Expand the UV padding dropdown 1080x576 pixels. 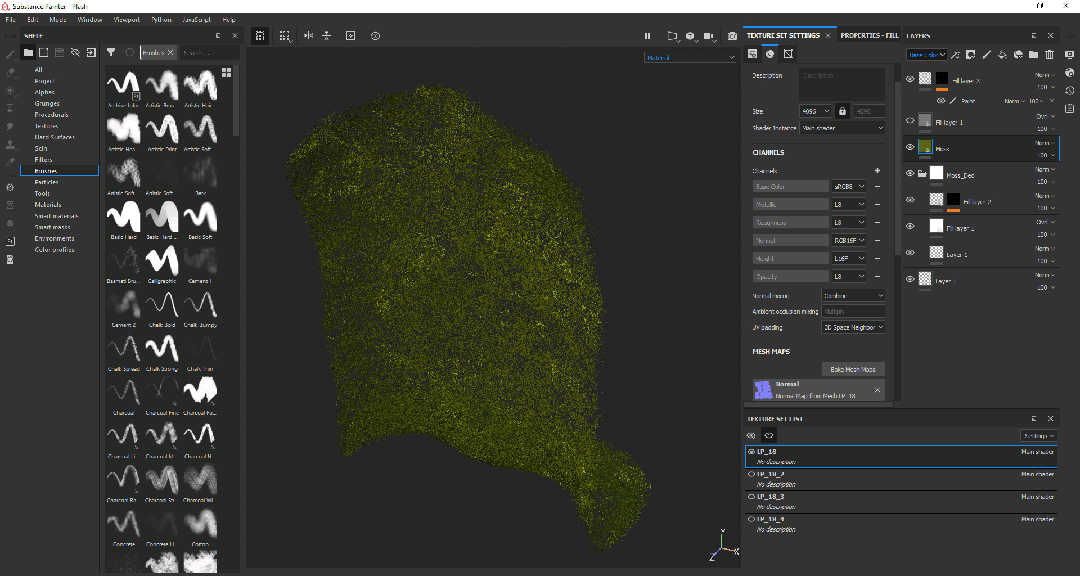852,327
